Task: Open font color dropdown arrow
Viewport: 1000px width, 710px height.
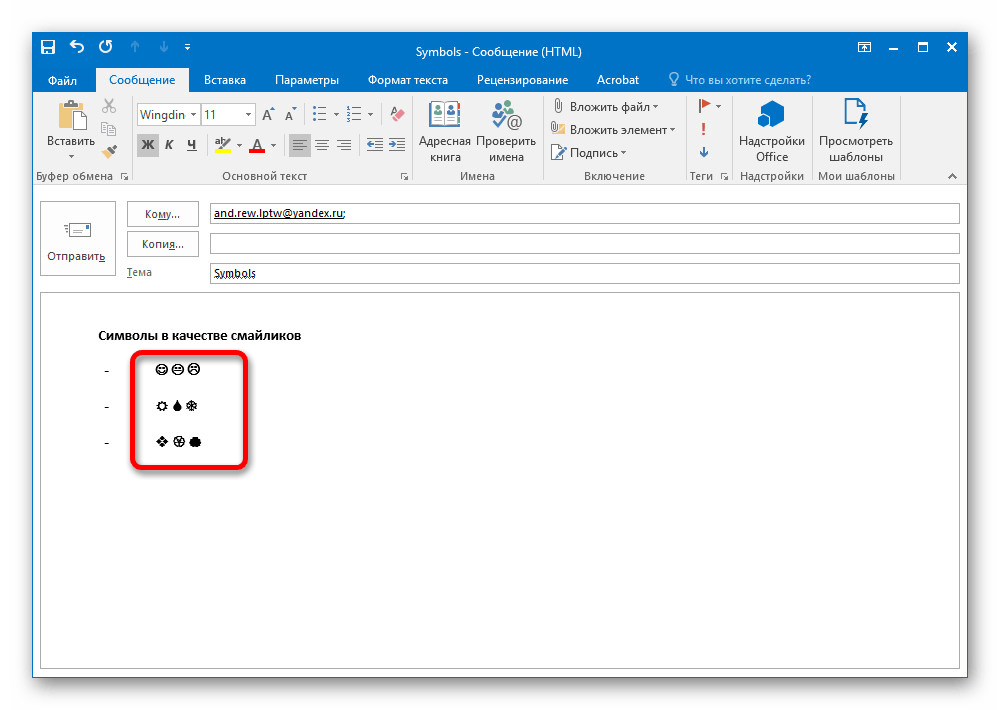Action: [273, 145]
